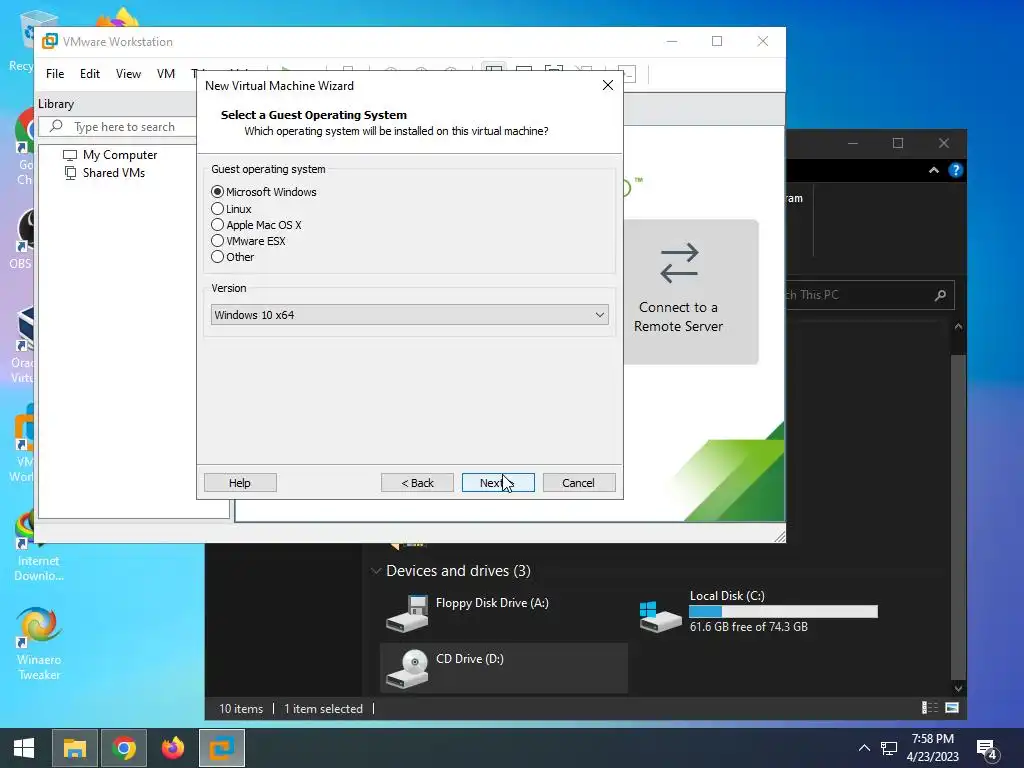
Task: Open the View menu in VMware Workstation
Action: tap(128, 74)
